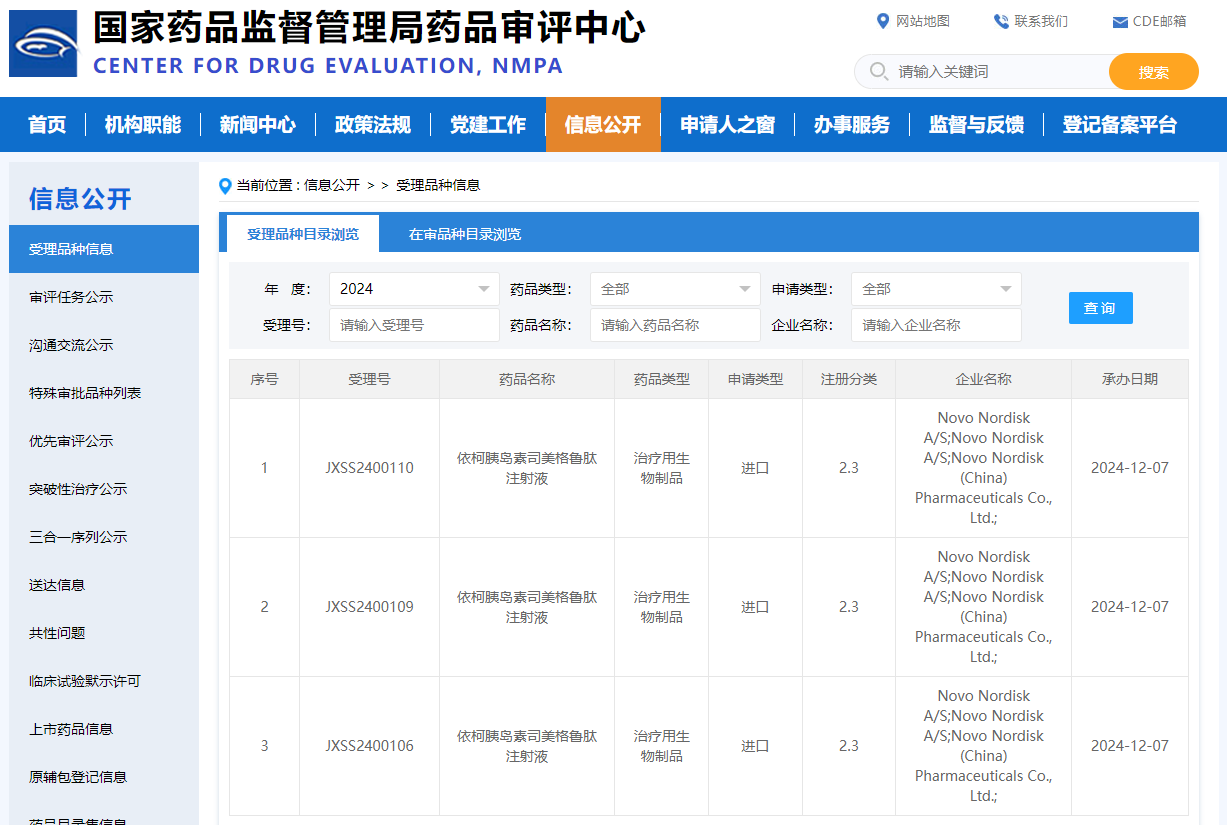The image size is (1227, 825).
Task: Select 送达信息 in the sidebar
Action: (x=104, y=585)
